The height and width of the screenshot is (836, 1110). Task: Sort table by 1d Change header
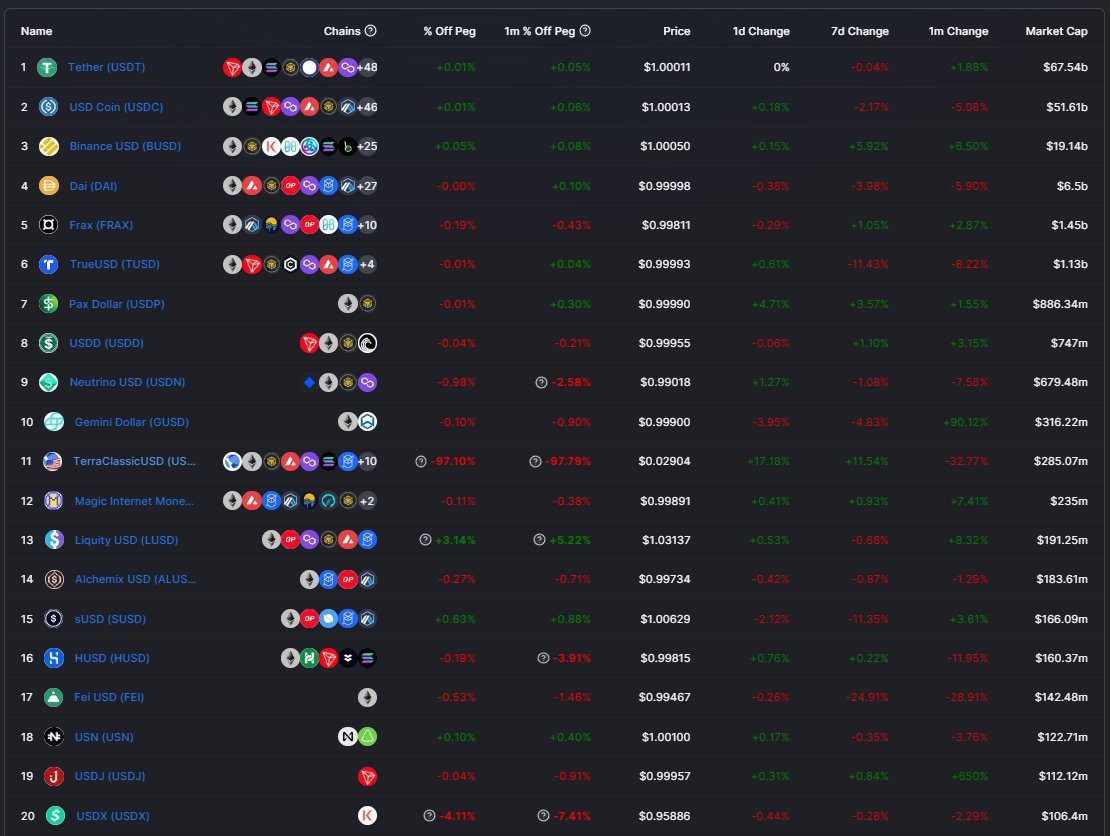pyautogui.click(x=761, y=31)
